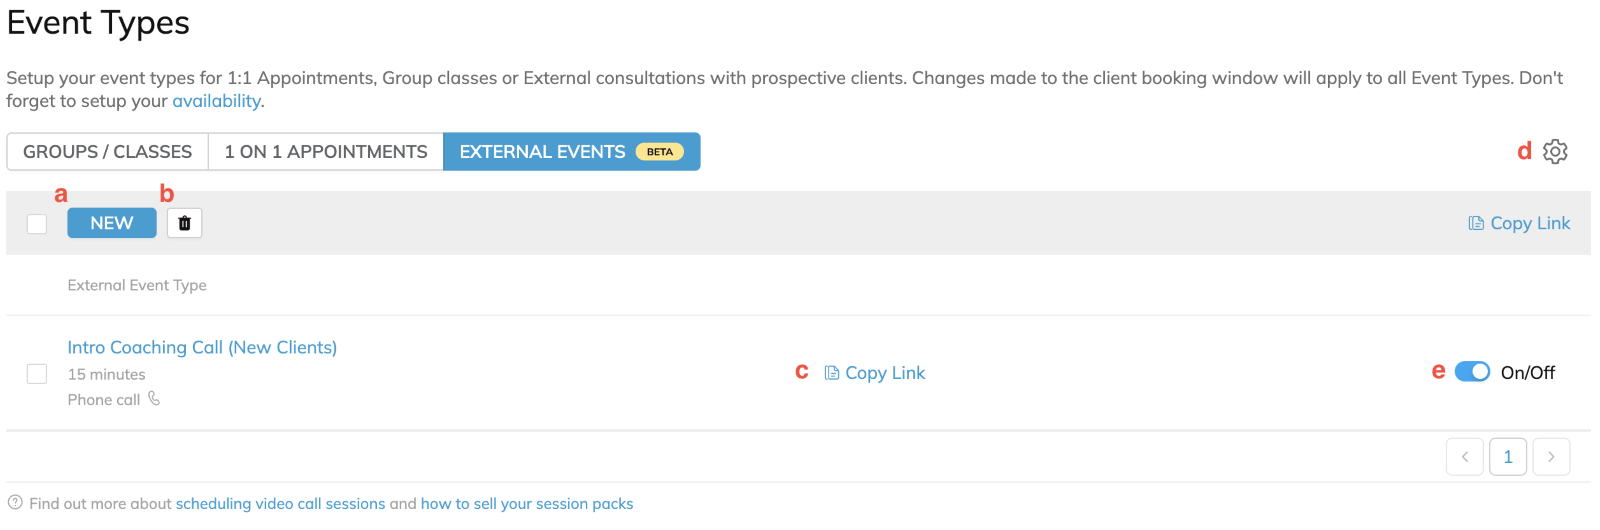Toggle the On/Off switch for Intro Coaching Call
The height and width of the screenshot is (530, 1600).
click(1472, 372)
